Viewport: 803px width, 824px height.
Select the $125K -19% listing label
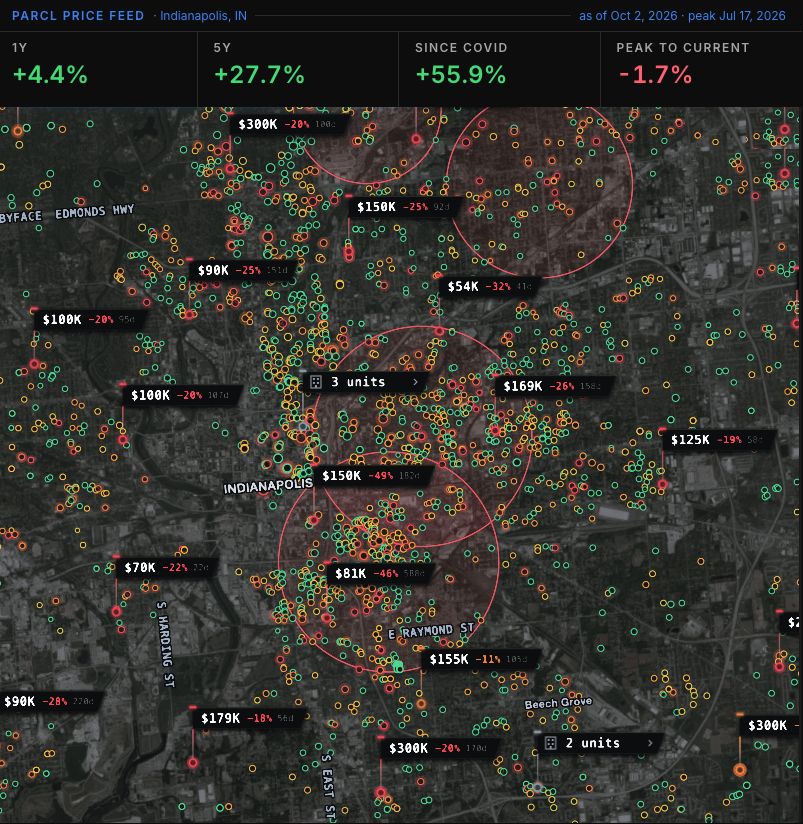(719, 440)
